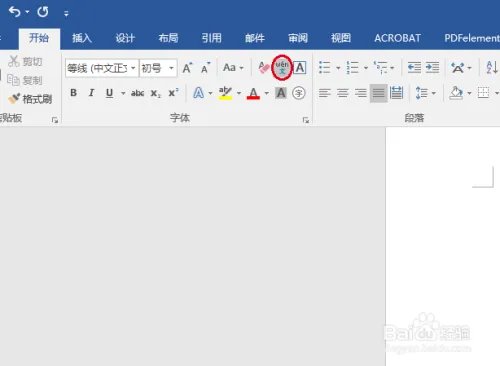Click the Shrink Font icon
The image size is (500, 366).
click(206, 68)
